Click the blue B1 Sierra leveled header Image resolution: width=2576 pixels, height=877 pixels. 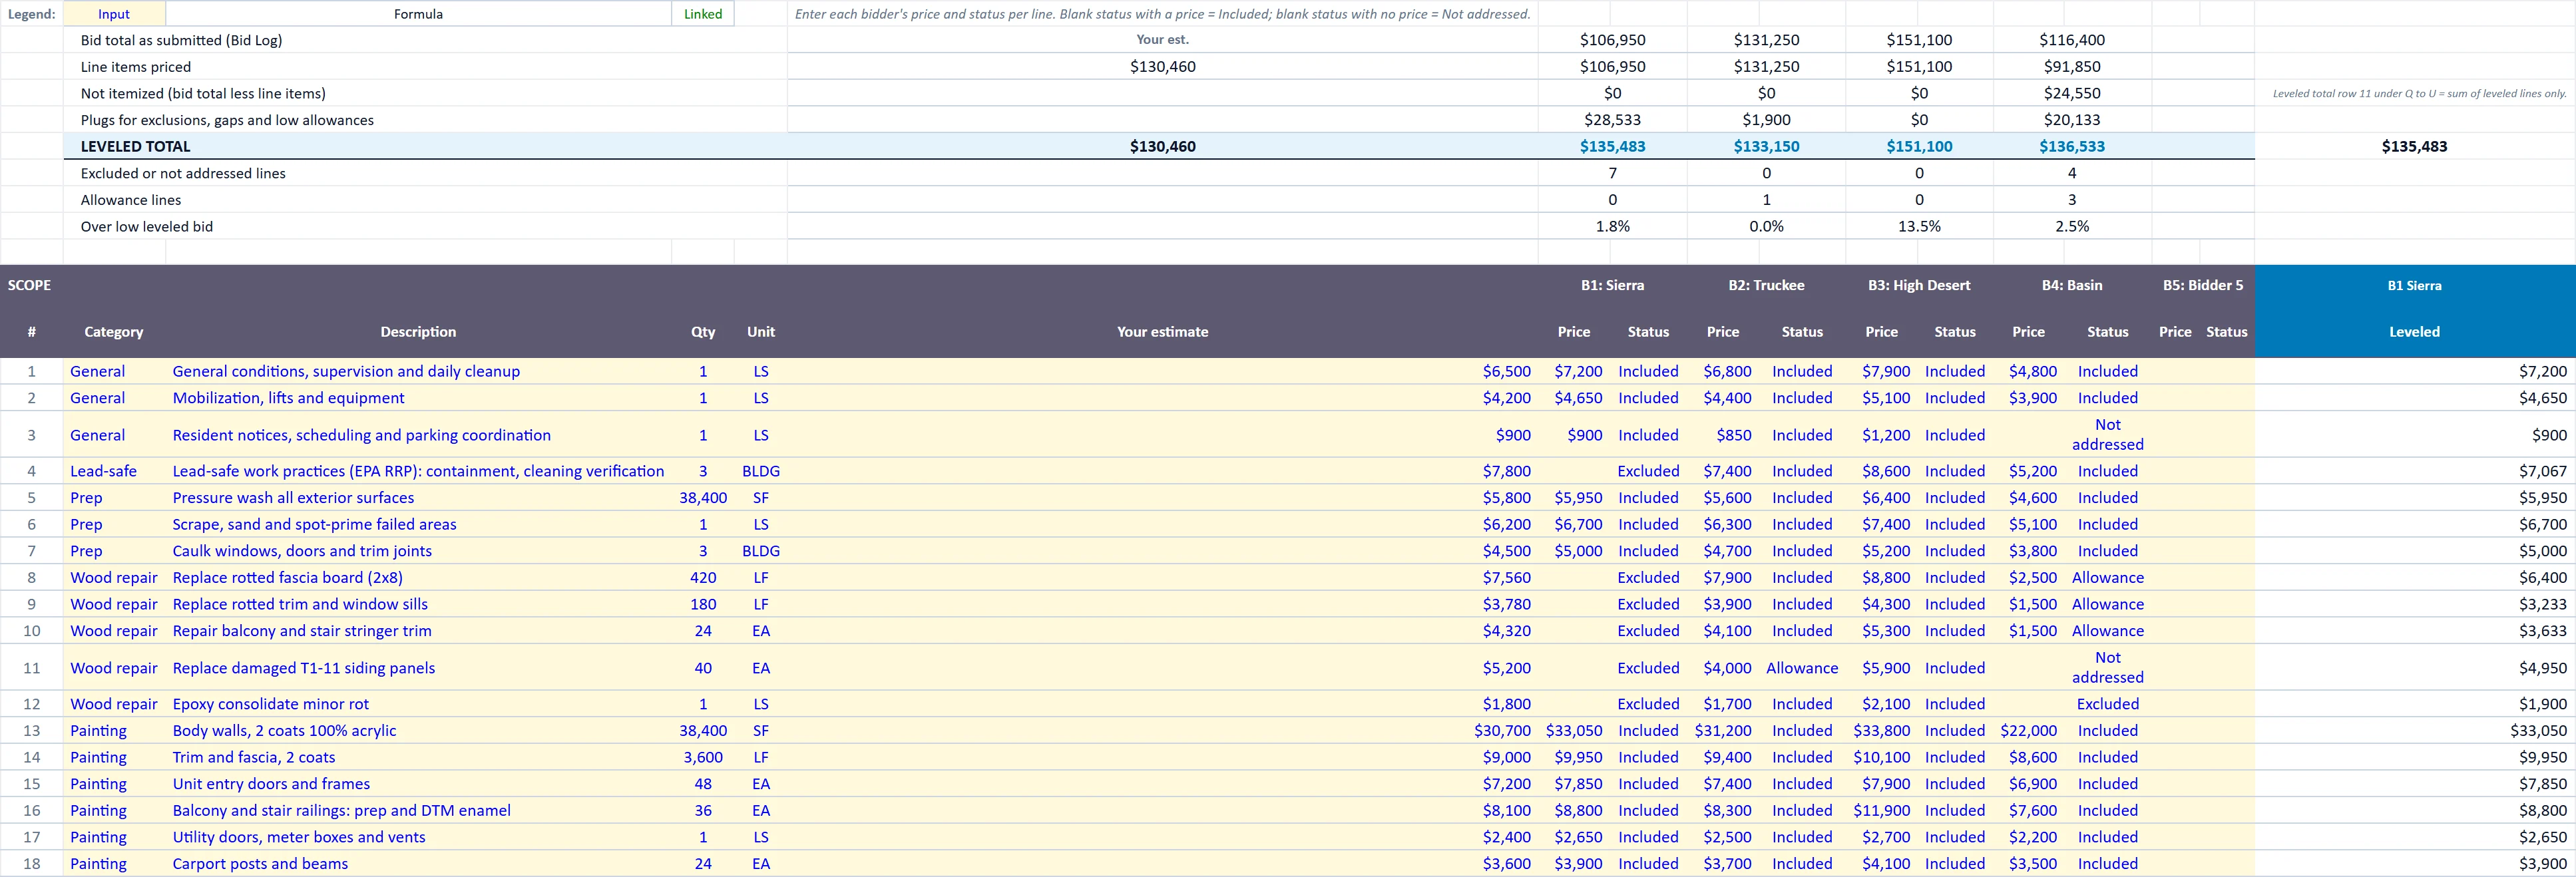coord(2414,285)
